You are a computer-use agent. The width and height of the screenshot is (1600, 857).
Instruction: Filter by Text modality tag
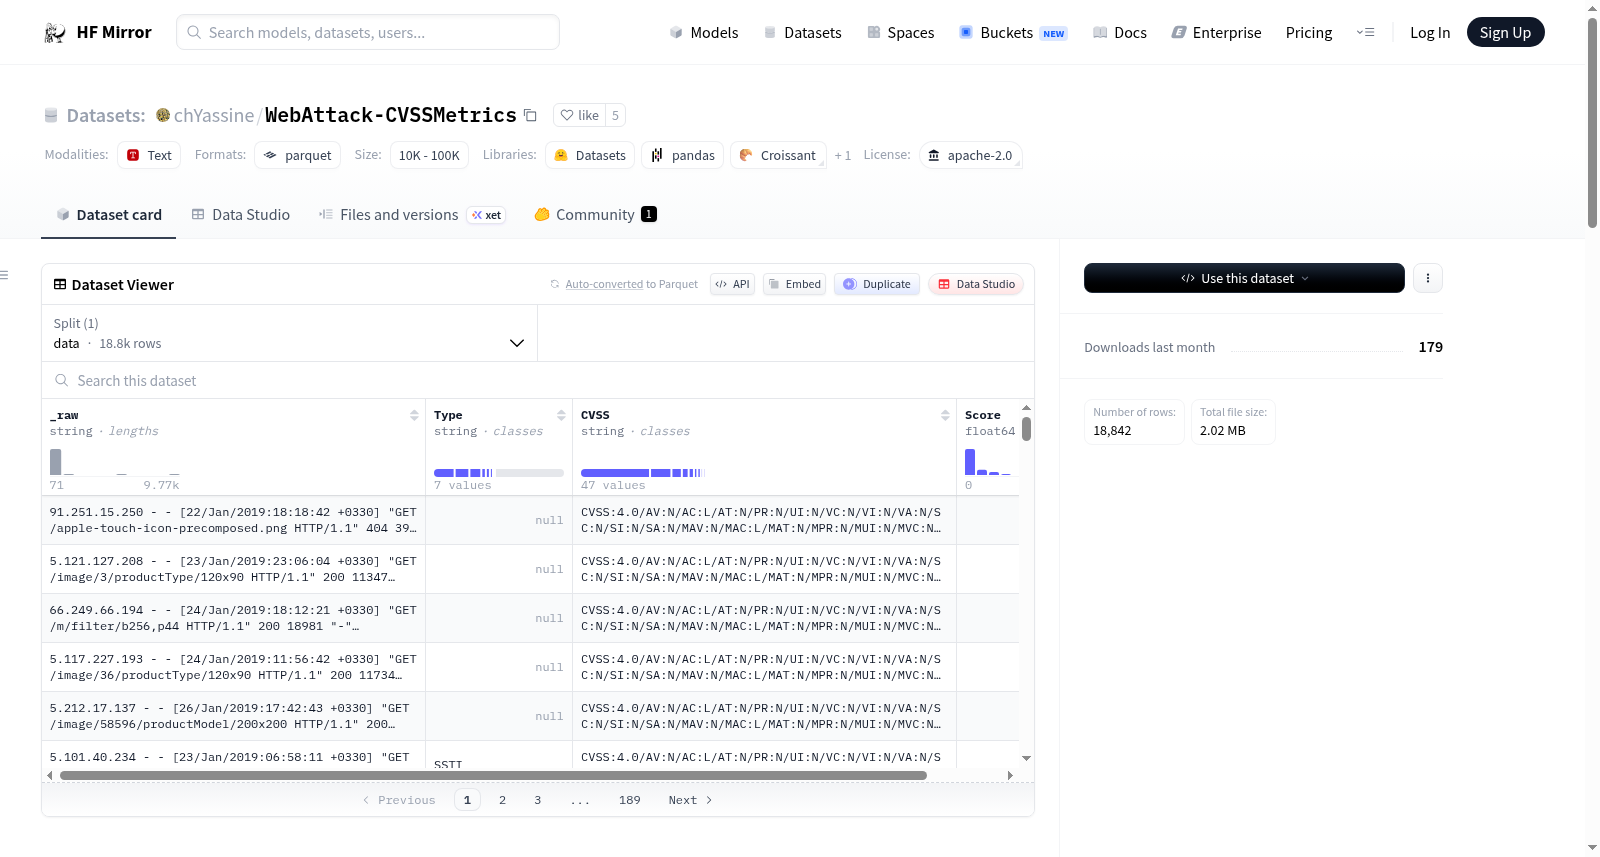(149, 155)
